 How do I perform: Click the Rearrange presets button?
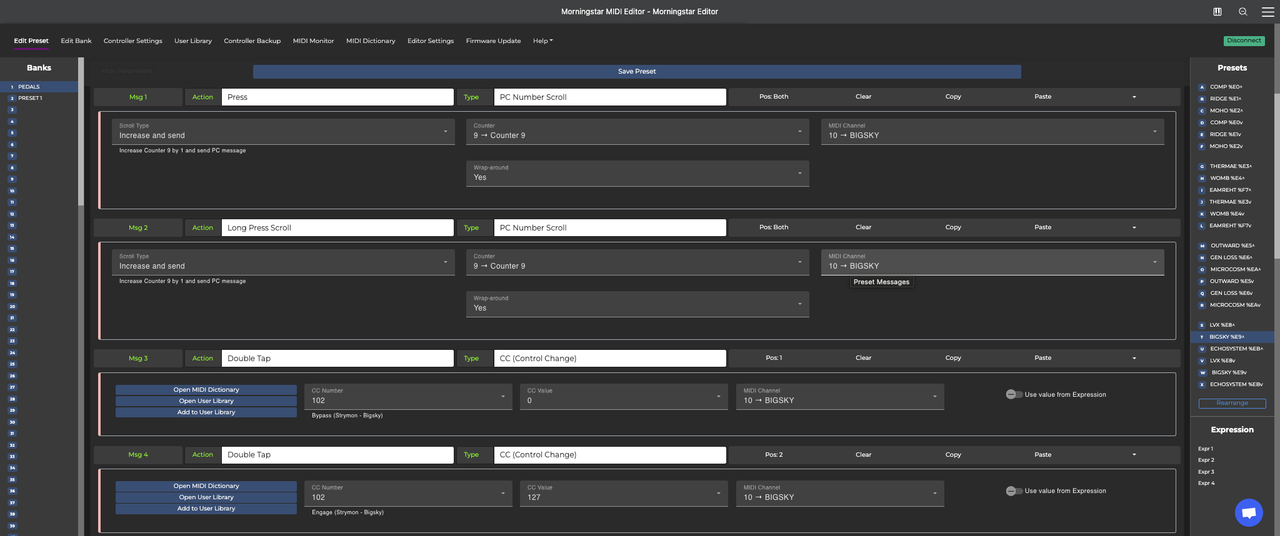coord(1232,404)
